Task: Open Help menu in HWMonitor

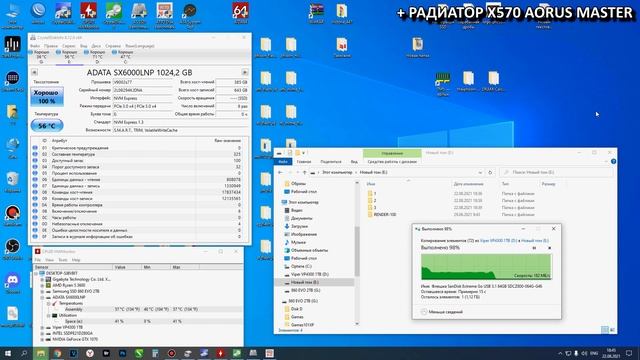Action: pyautogui.click(x=76, y=260)
